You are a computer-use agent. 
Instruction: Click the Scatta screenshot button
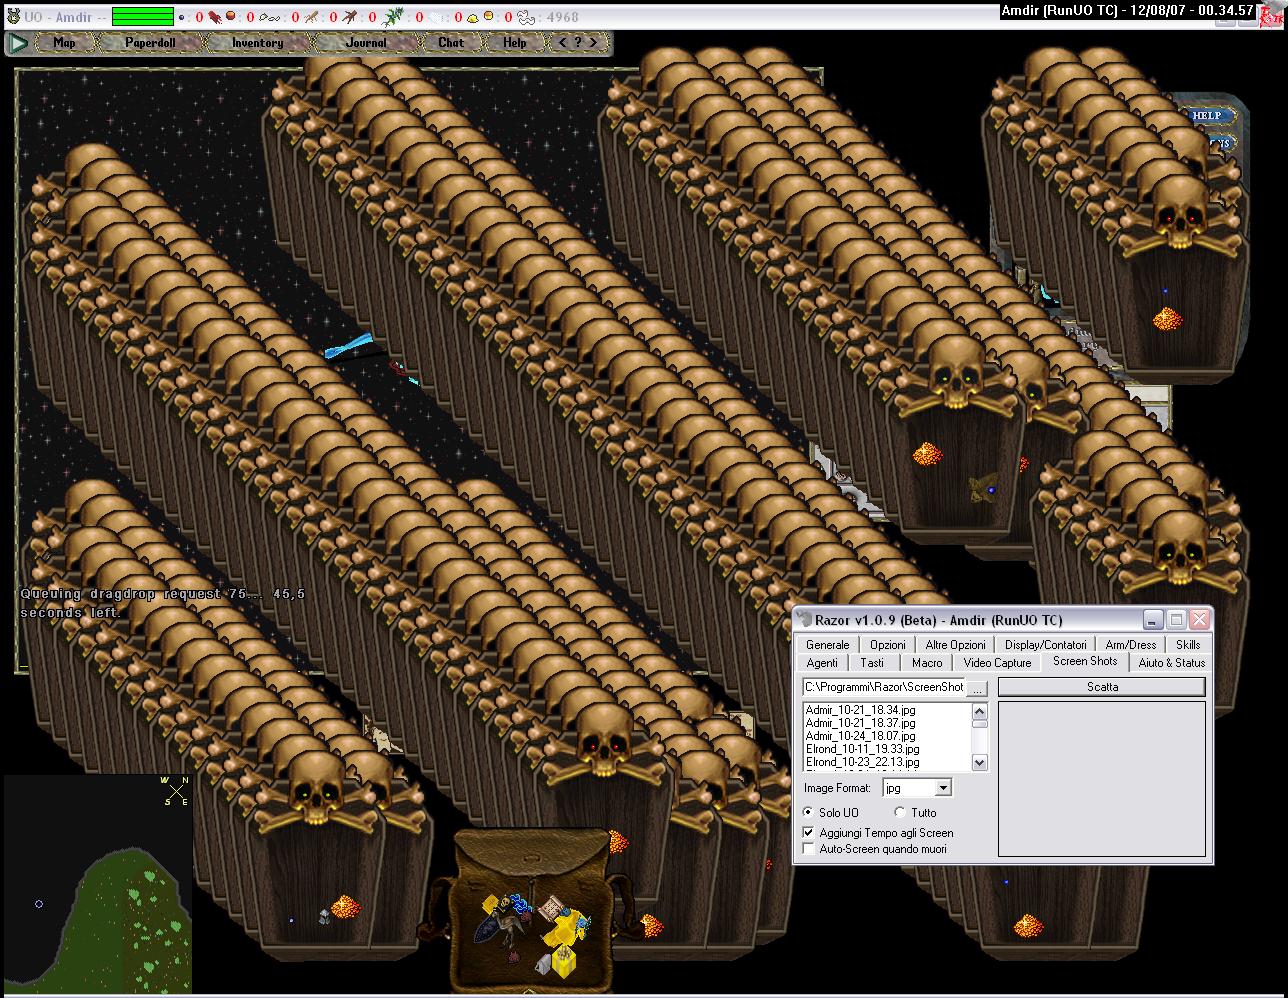point(1102,687)
